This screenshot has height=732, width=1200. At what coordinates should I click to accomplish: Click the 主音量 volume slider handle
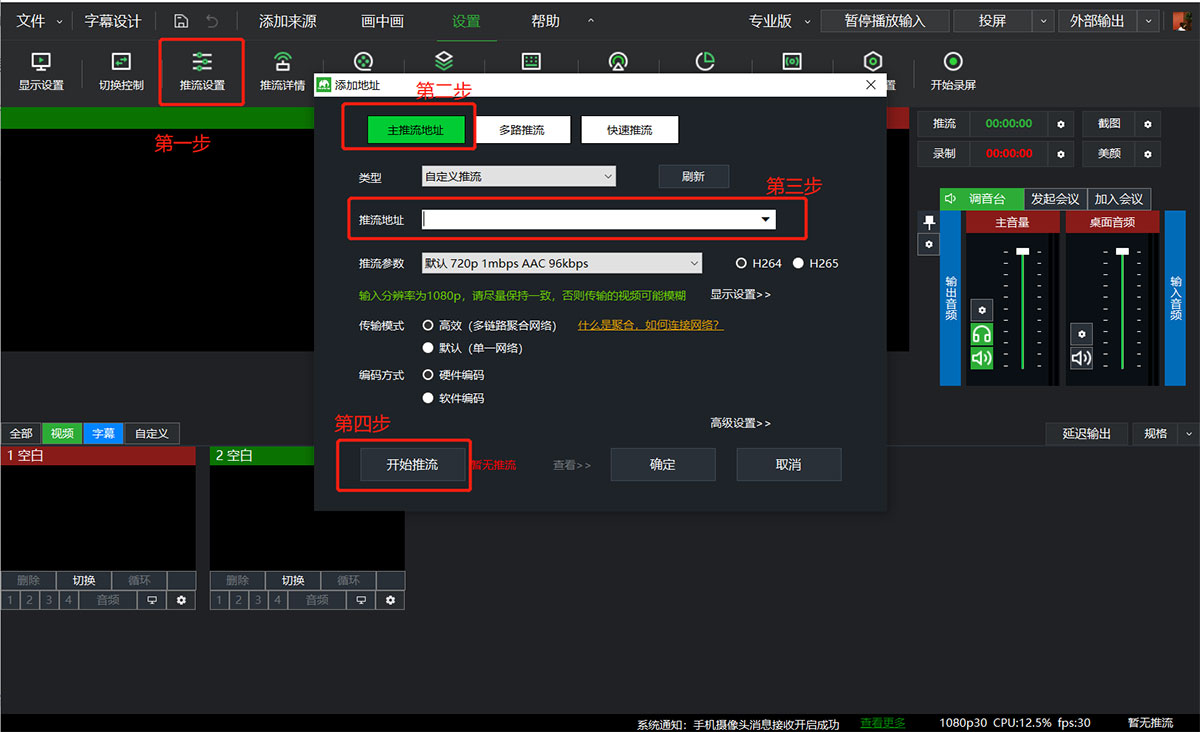[1022, 251]
